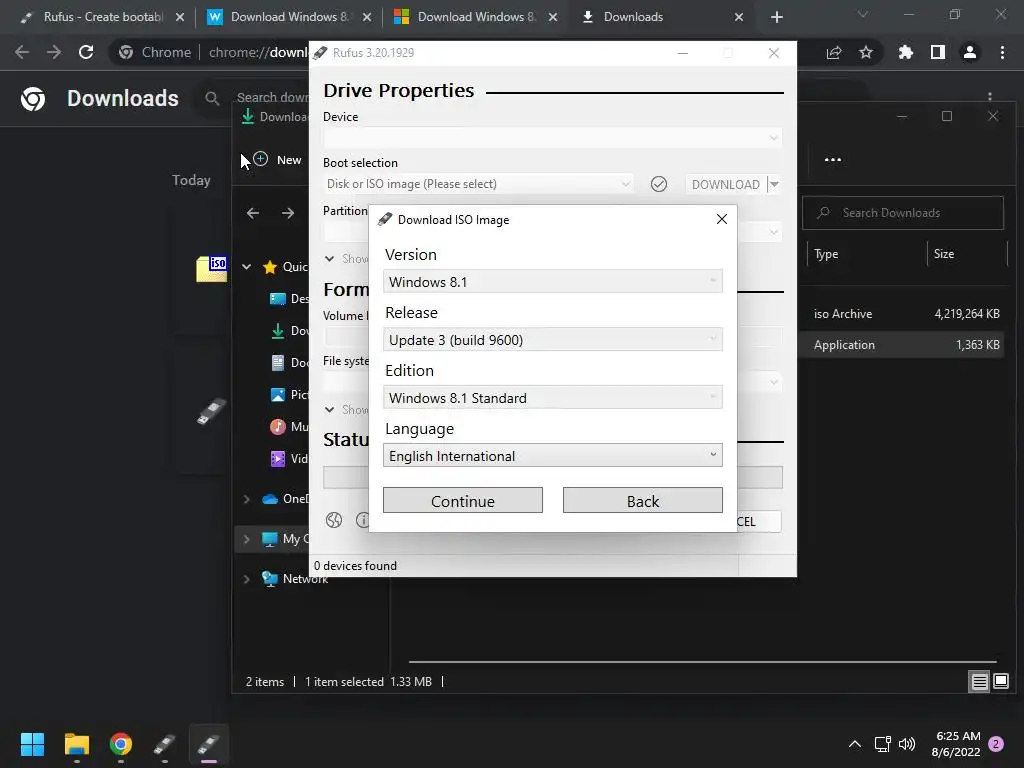Collapse Quick access tree node
The width and height of the screenshot is (1024, 768).
coord(247,266)
